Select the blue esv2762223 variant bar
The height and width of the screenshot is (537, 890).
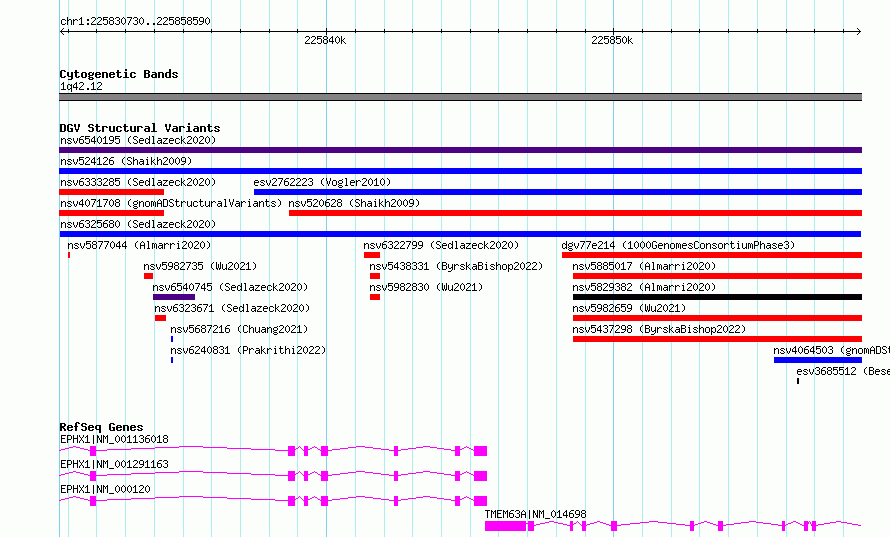coord(557,192)
